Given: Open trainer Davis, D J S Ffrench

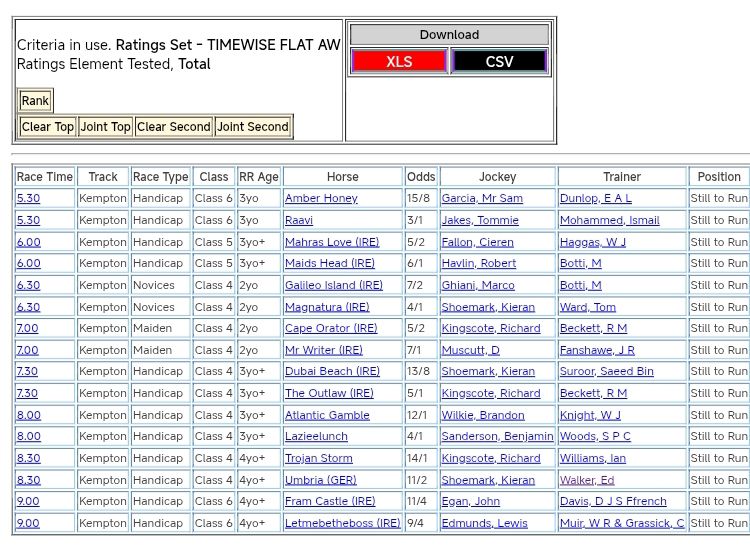Looking at the screenshot, I should pos(612,501).
